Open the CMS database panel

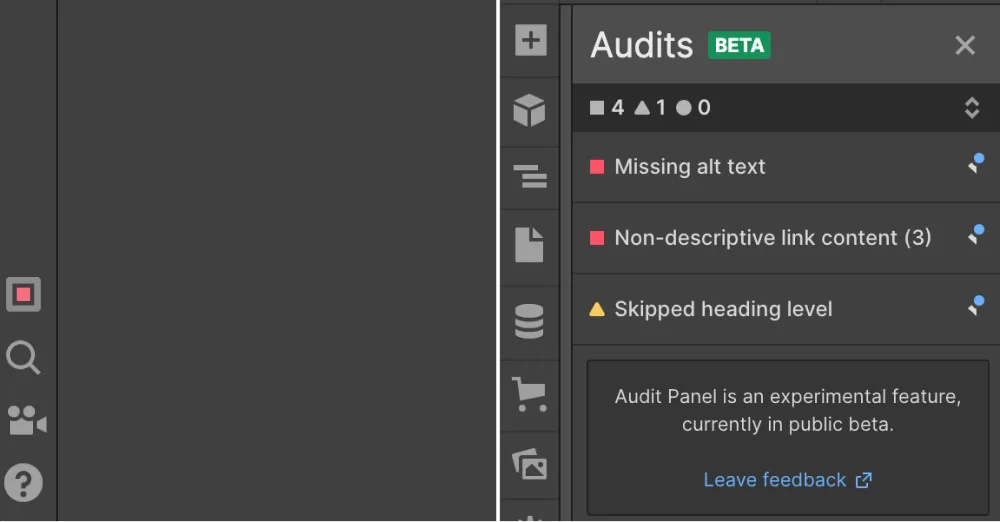pos(530,322)
